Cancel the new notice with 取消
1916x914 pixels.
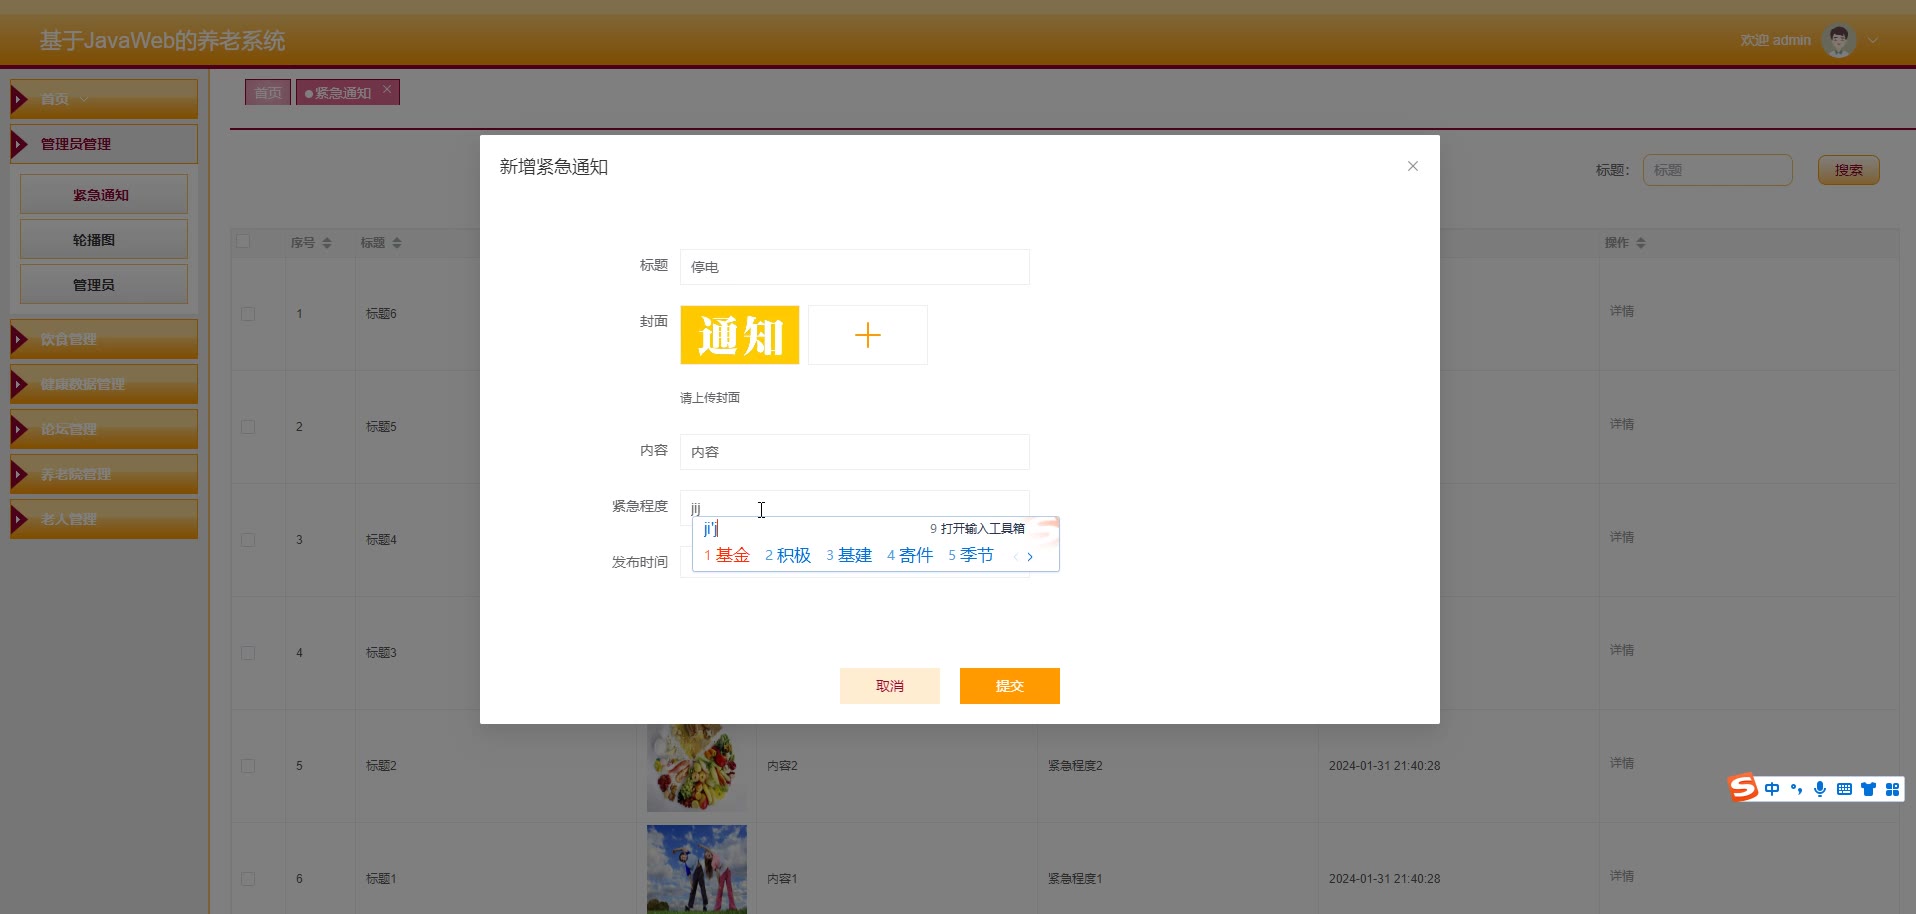coord(890,686)
